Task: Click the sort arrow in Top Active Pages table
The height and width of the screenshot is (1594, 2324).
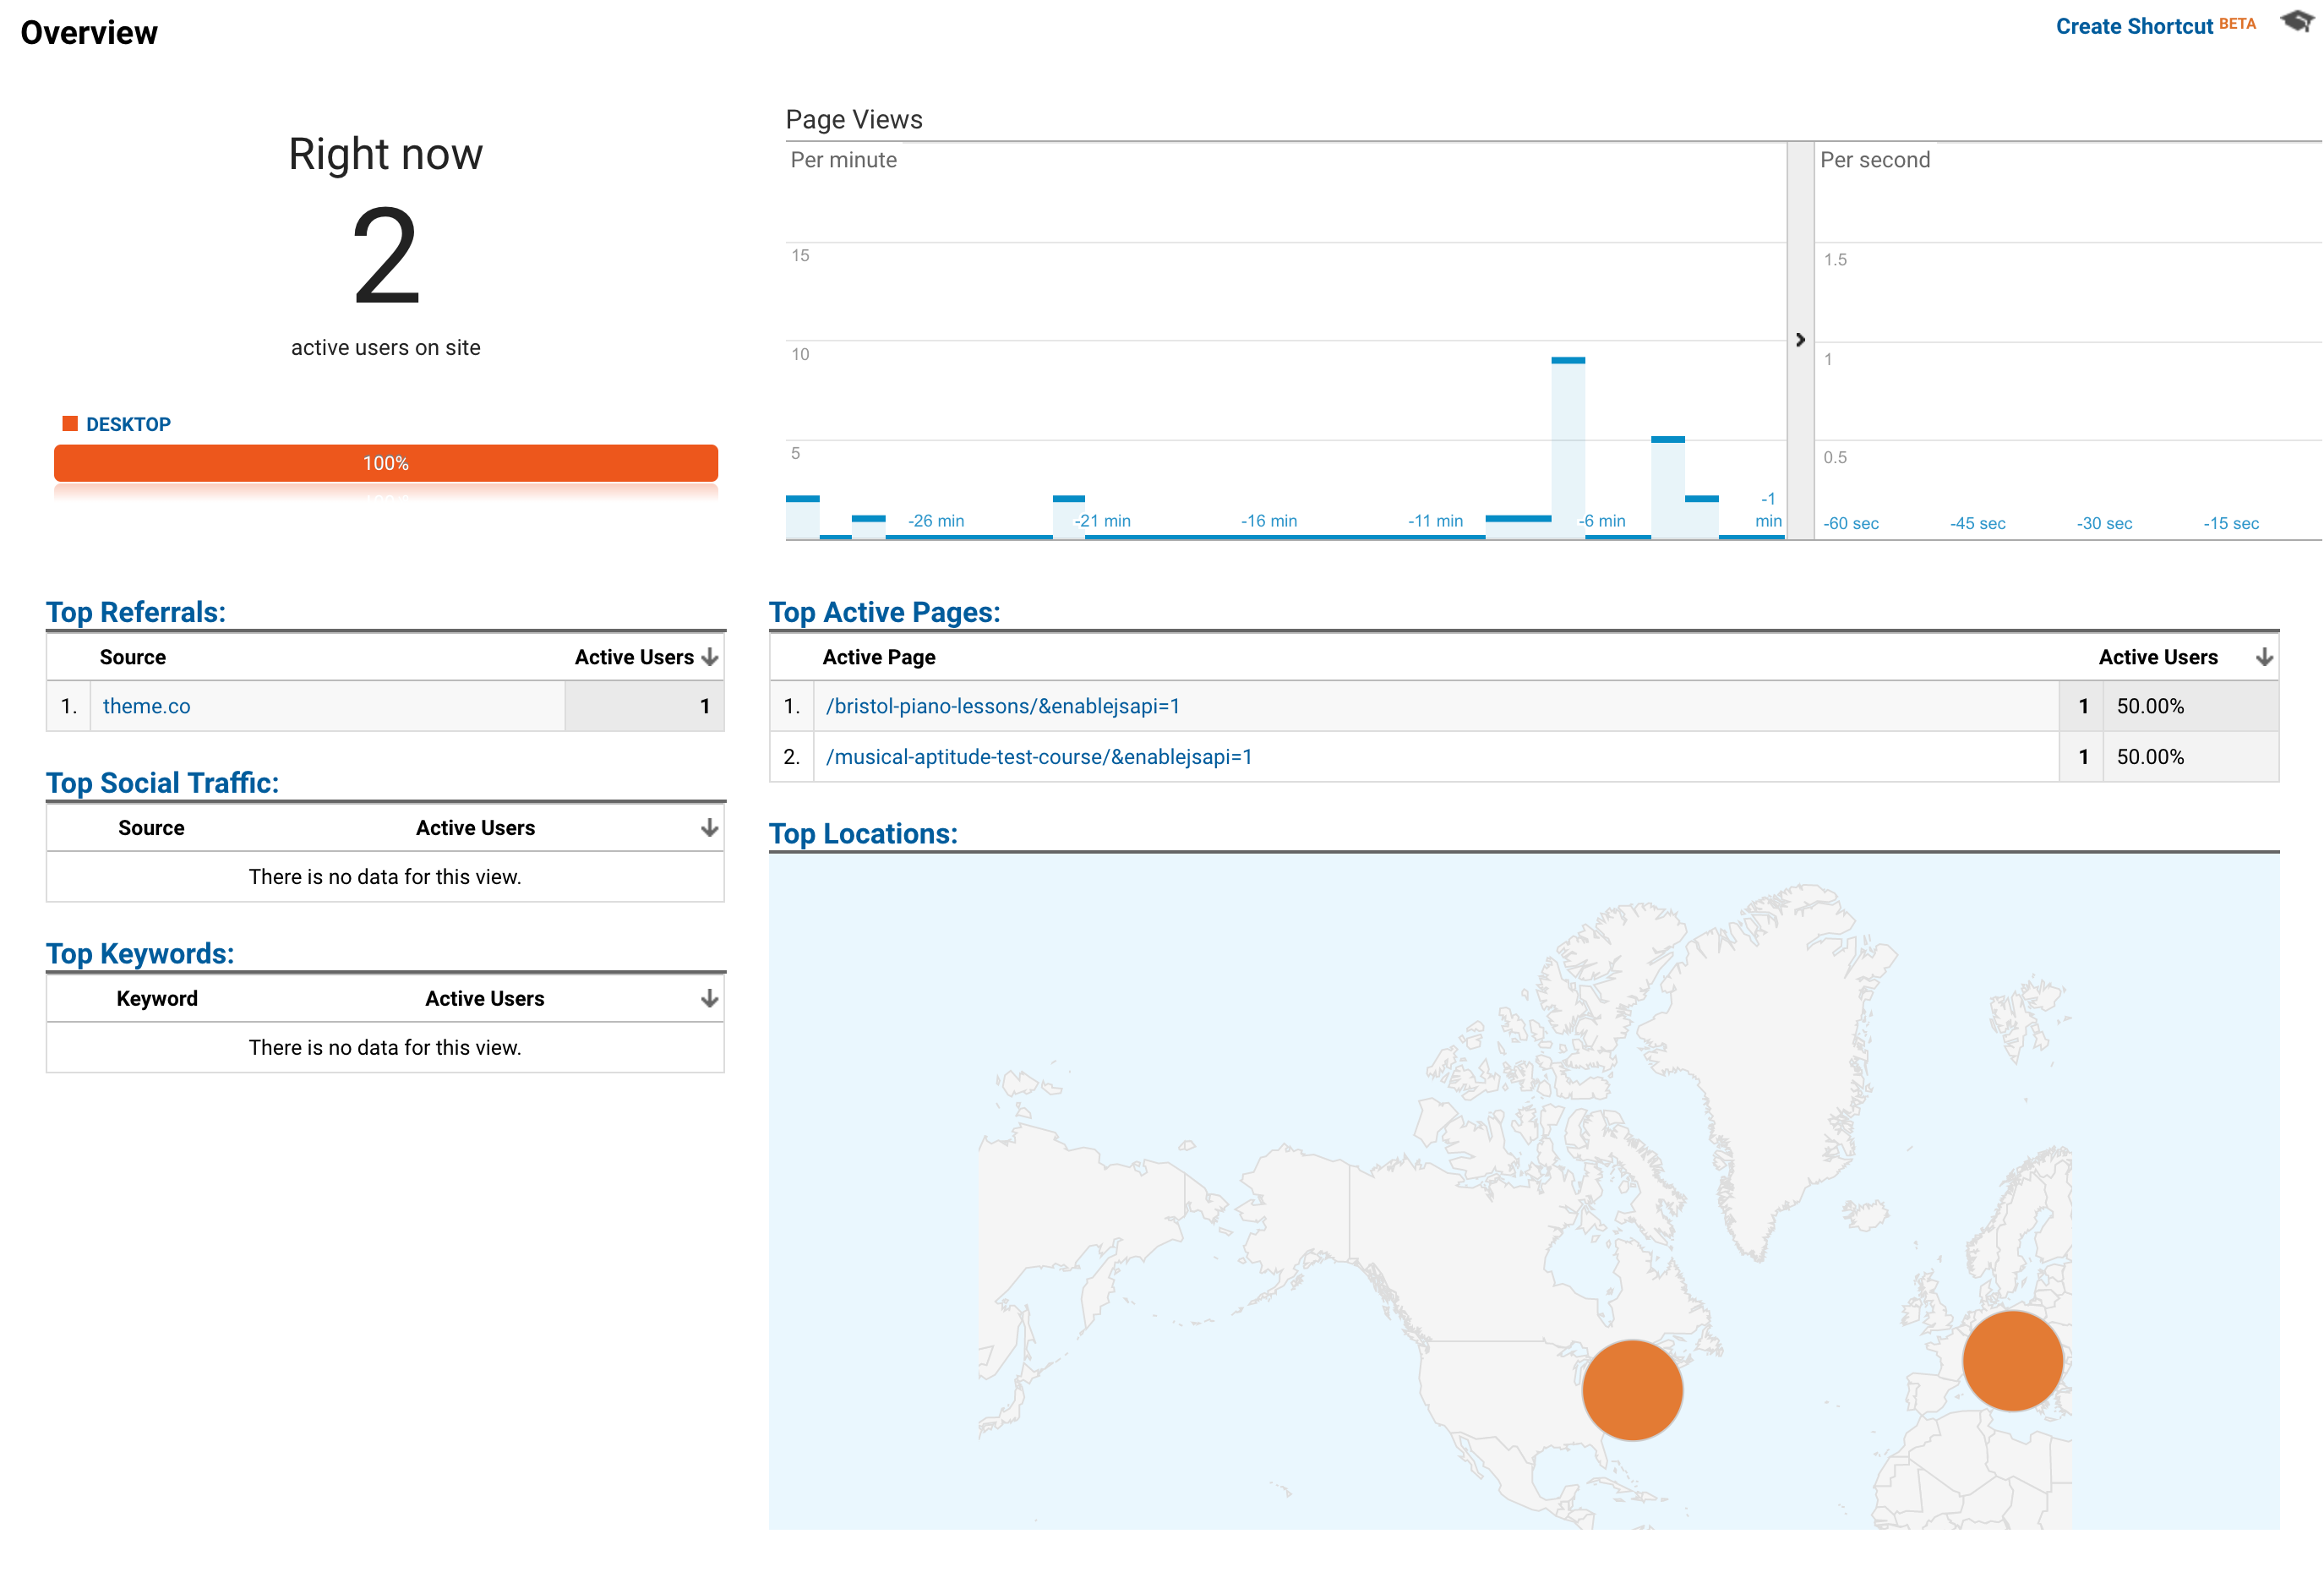Action: pos(2264,656)
